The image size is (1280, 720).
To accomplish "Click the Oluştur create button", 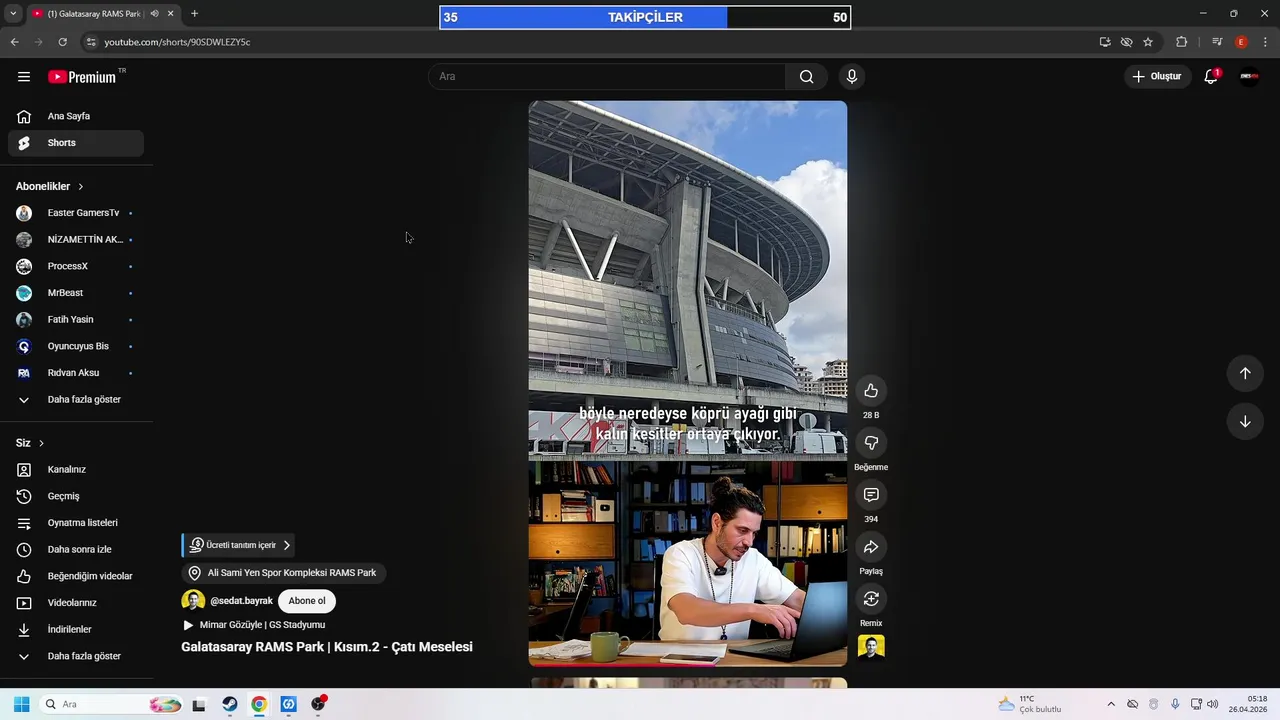I will coord(1157,76).
